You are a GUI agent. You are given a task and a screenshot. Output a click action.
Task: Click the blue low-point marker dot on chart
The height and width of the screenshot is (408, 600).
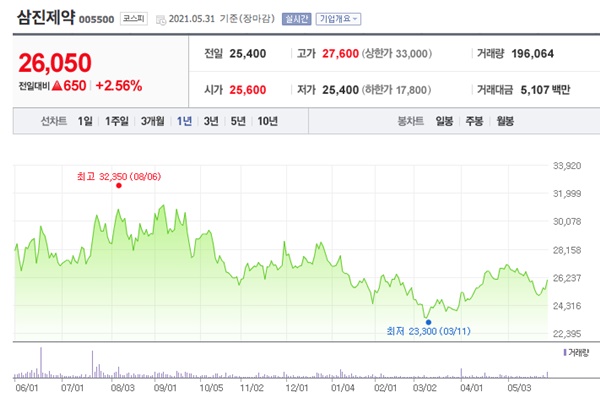tap(428, 322)
